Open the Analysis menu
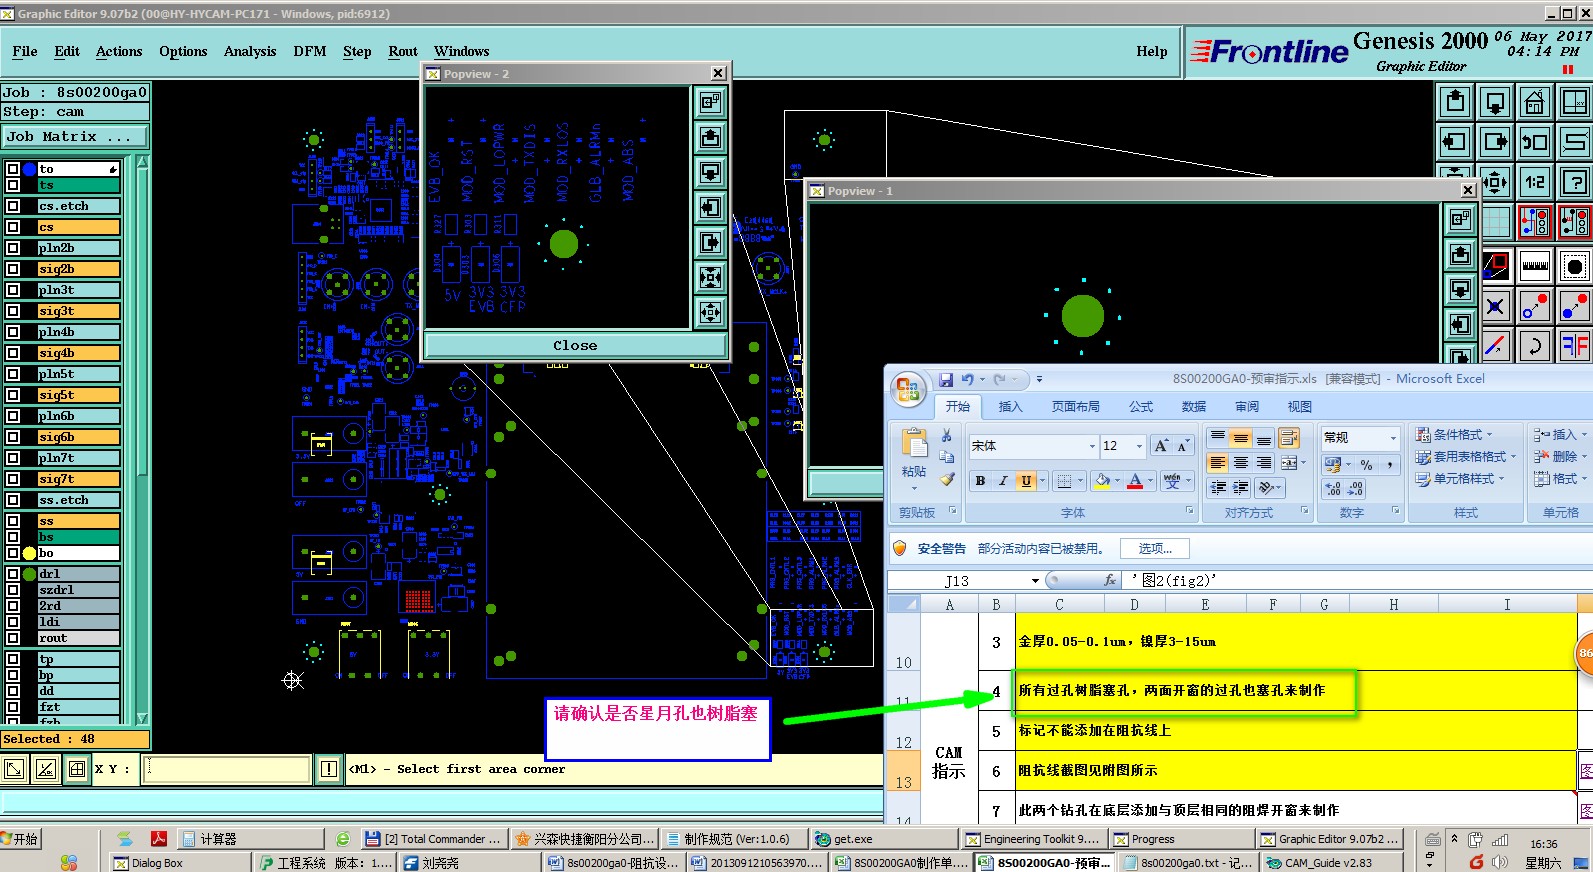Screen dimensions: 1593x872 (250, 51)
